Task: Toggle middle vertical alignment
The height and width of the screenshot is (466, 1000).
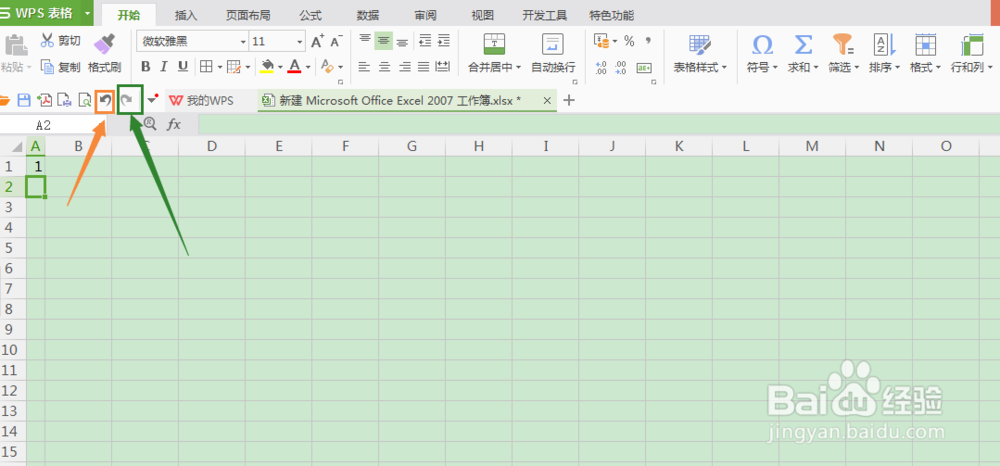Action: [383, 41]
